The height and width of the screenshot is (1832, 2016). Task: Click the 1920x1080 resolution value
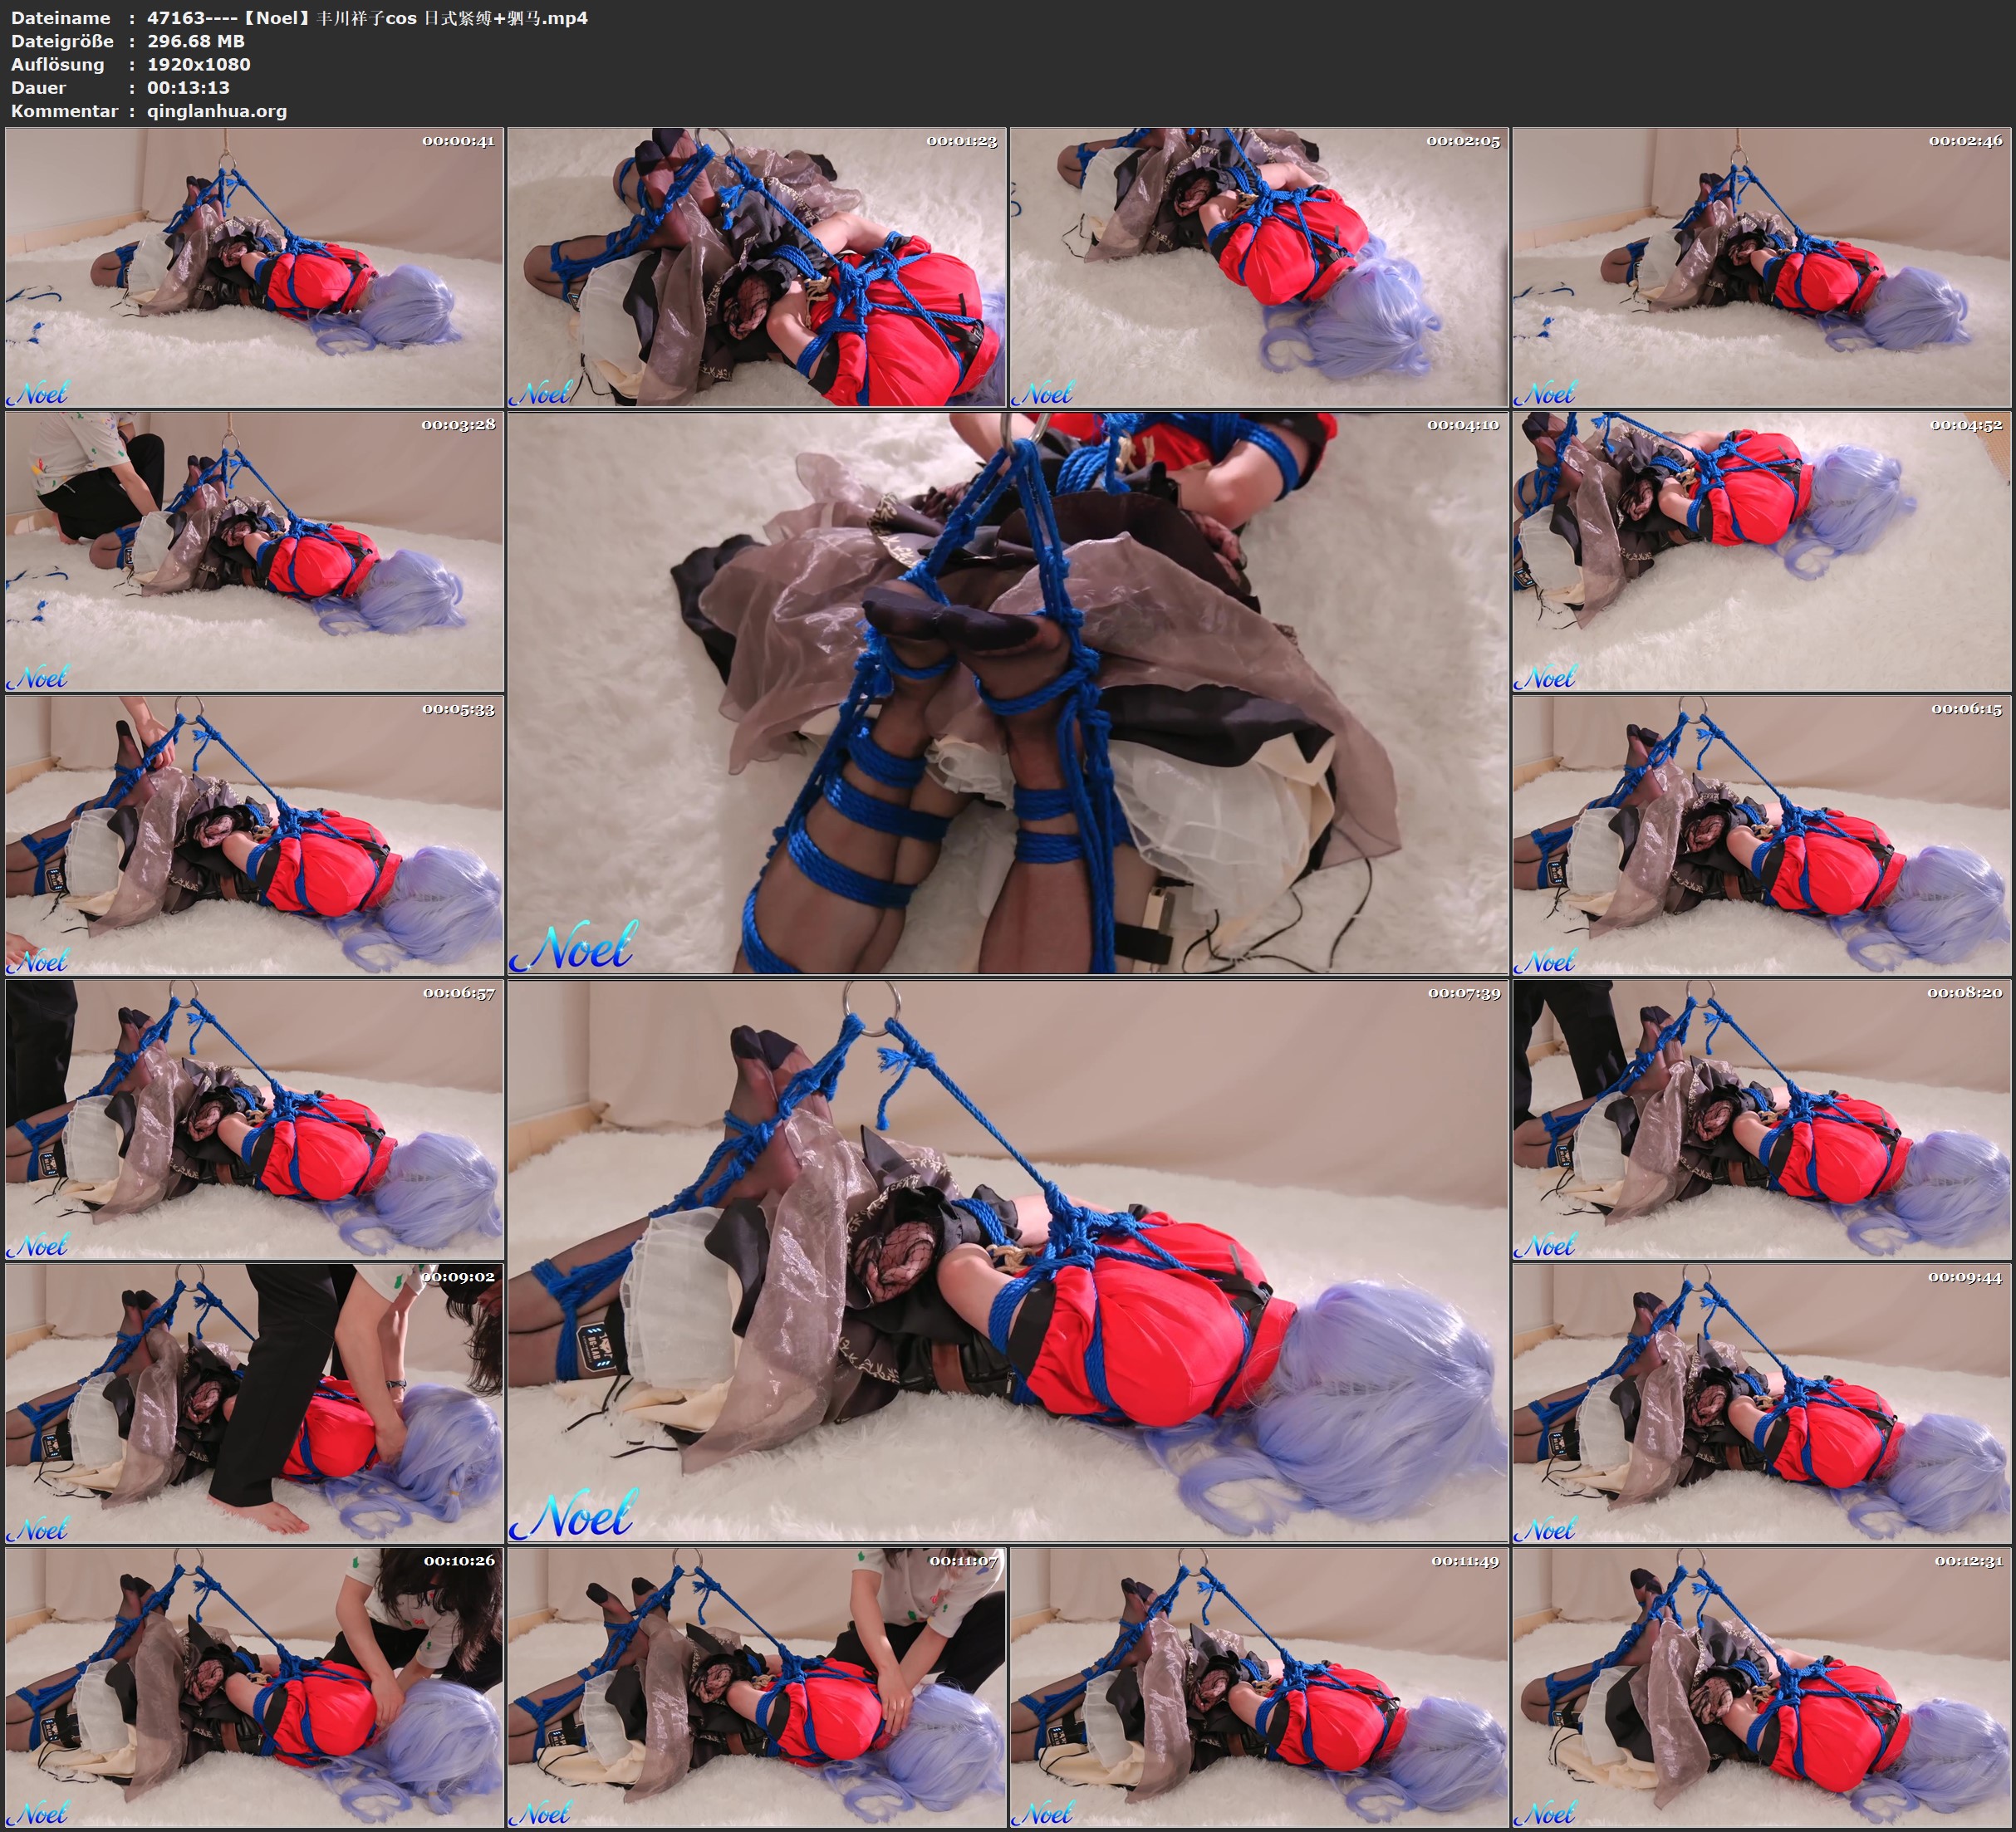click(198, 64)
